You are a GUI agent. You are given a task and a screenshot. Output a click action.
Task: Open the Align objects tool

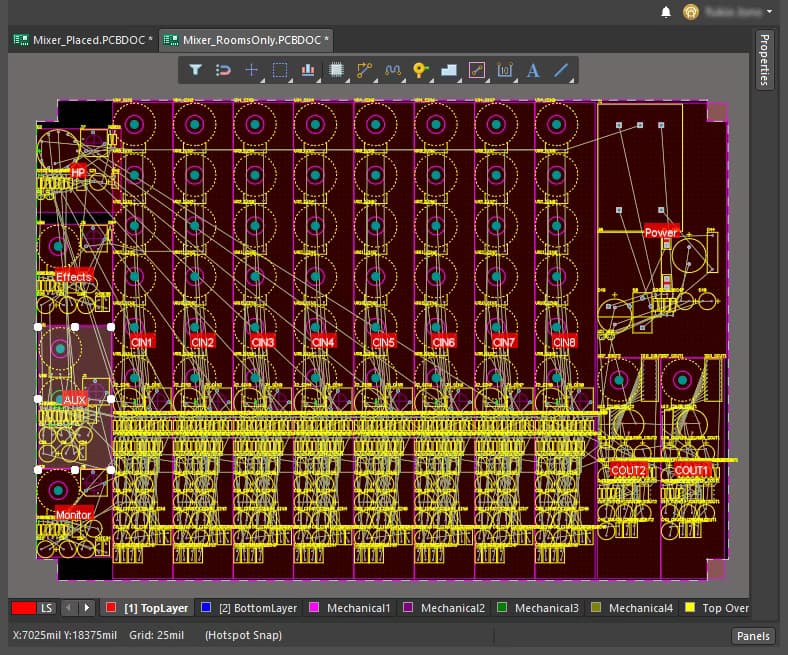click(x=308, y=71)
